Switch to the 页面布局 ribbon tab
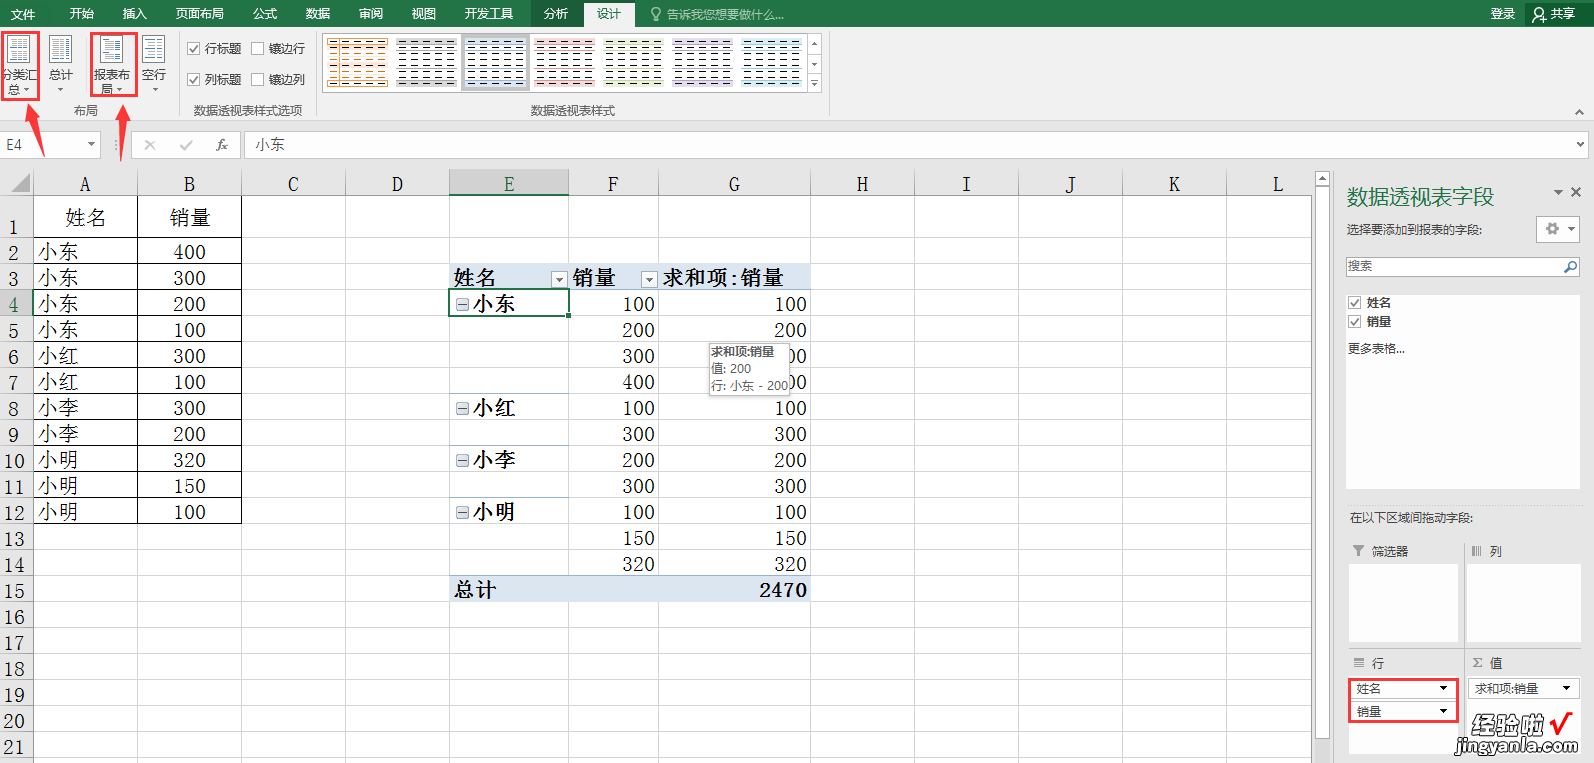1594x763 pixels. pyautogui.click(x=200, y=14)
